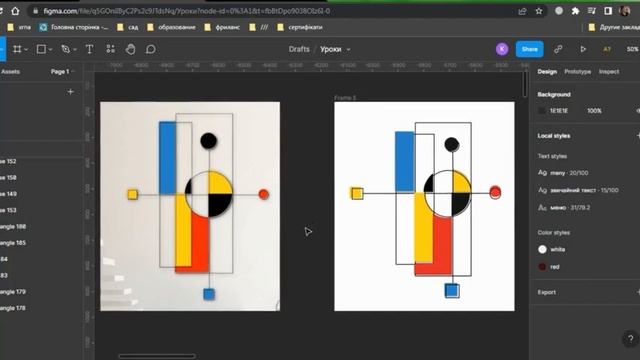Image resolution: width=640 pixels, height=360 pixels.
Task: Select the red circle in right frame
Action: (495, 192)
